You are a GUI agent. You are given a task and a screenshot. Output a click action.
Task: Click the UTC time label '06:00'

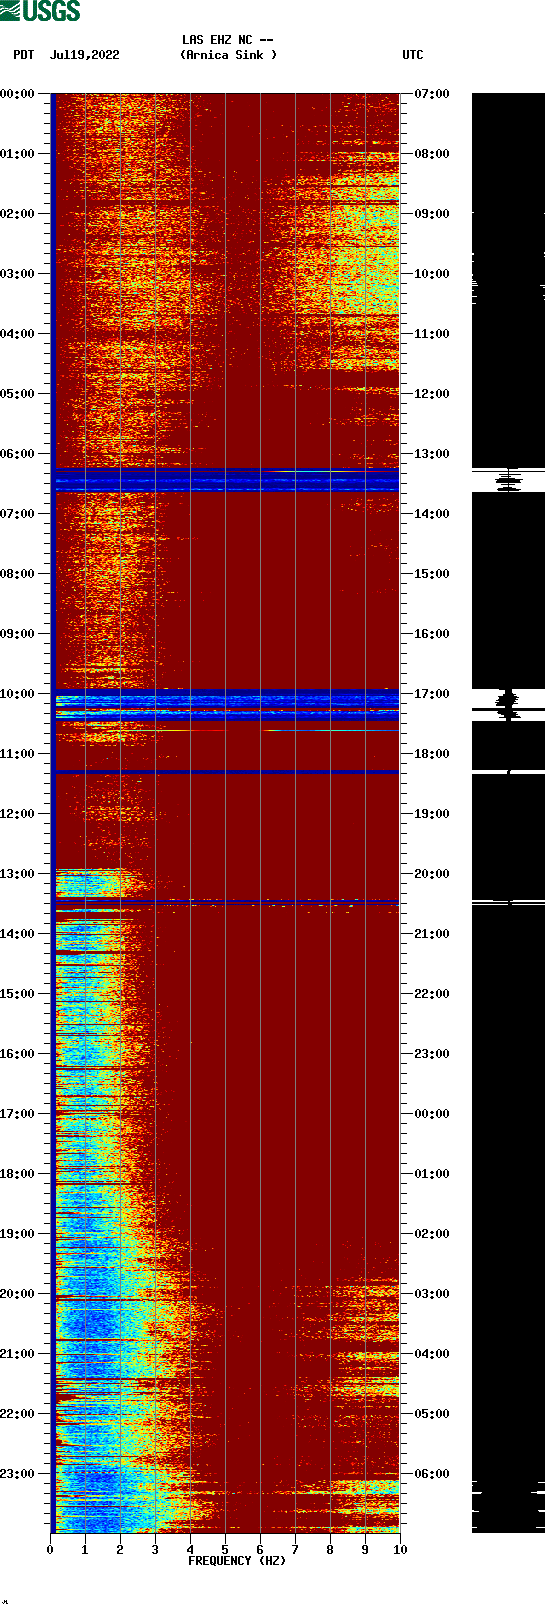pos(432,1474)
